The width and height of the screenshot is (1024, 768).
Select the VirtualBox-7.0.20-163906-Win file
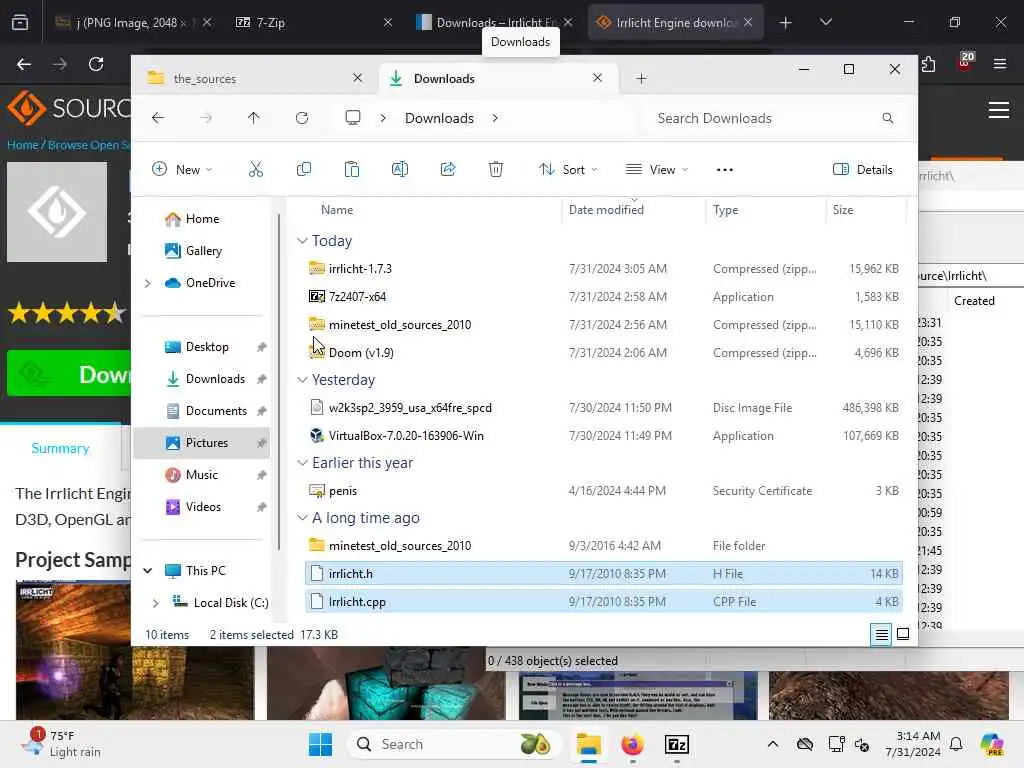[x=604, y=436]
